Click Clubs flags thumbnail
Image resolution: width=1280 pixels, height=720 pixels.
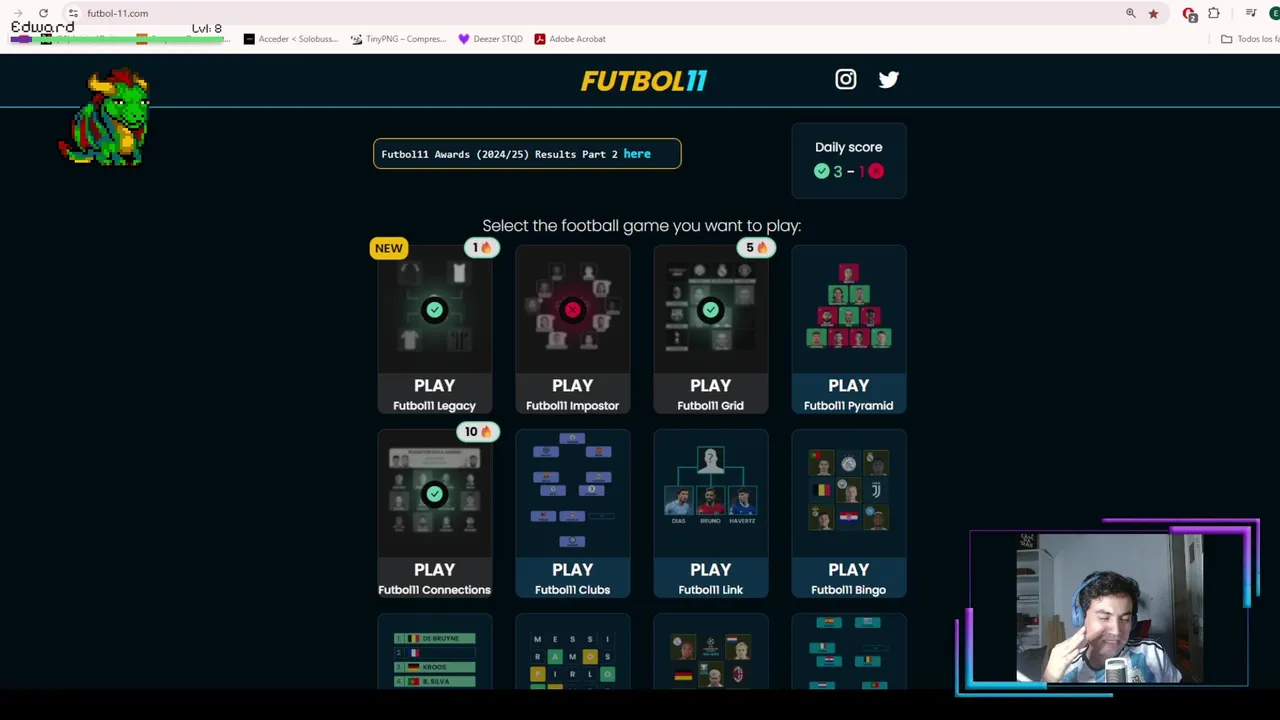572,490
